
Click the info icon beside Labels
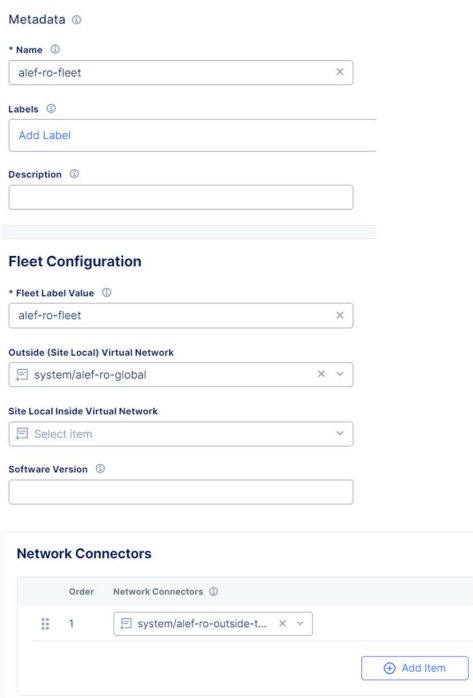point(51,109)
